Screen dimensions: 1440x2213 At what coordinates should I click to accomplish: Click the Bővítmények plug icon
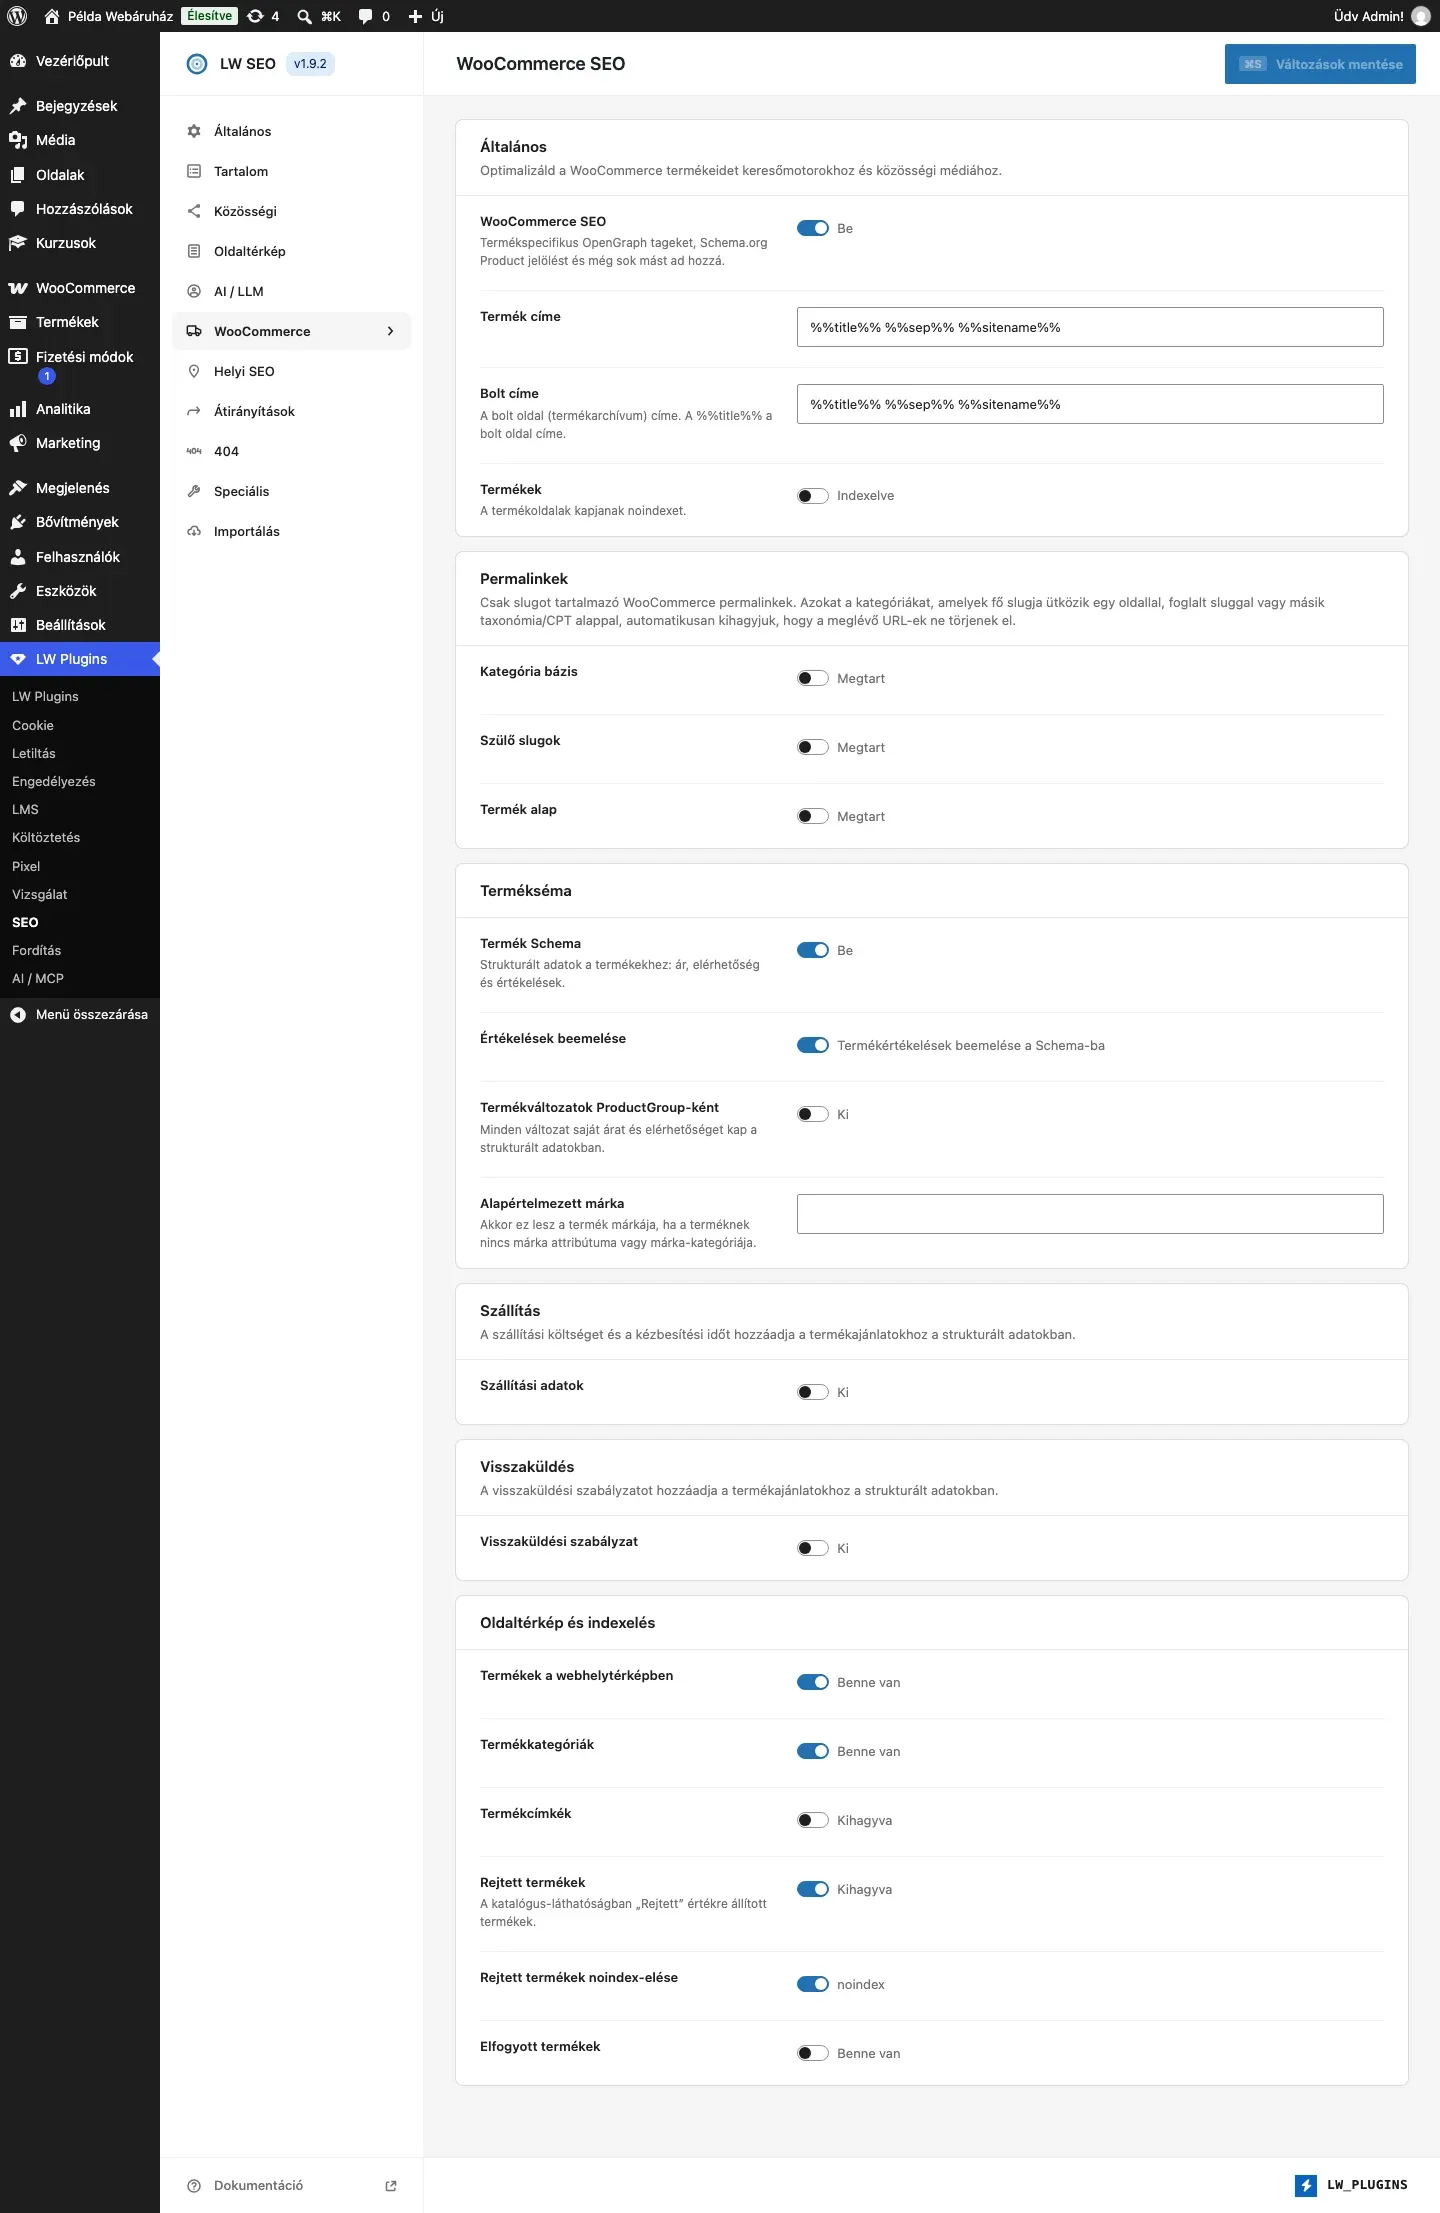(x=18, y=522)
